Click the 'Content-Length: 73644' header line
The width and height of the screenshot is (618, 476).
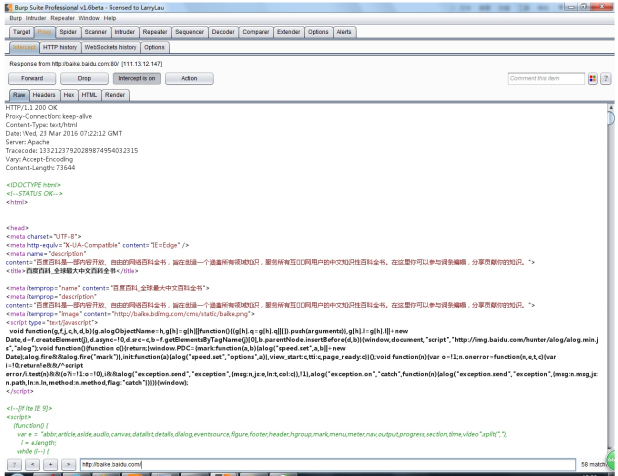click(x=40, y=168)
